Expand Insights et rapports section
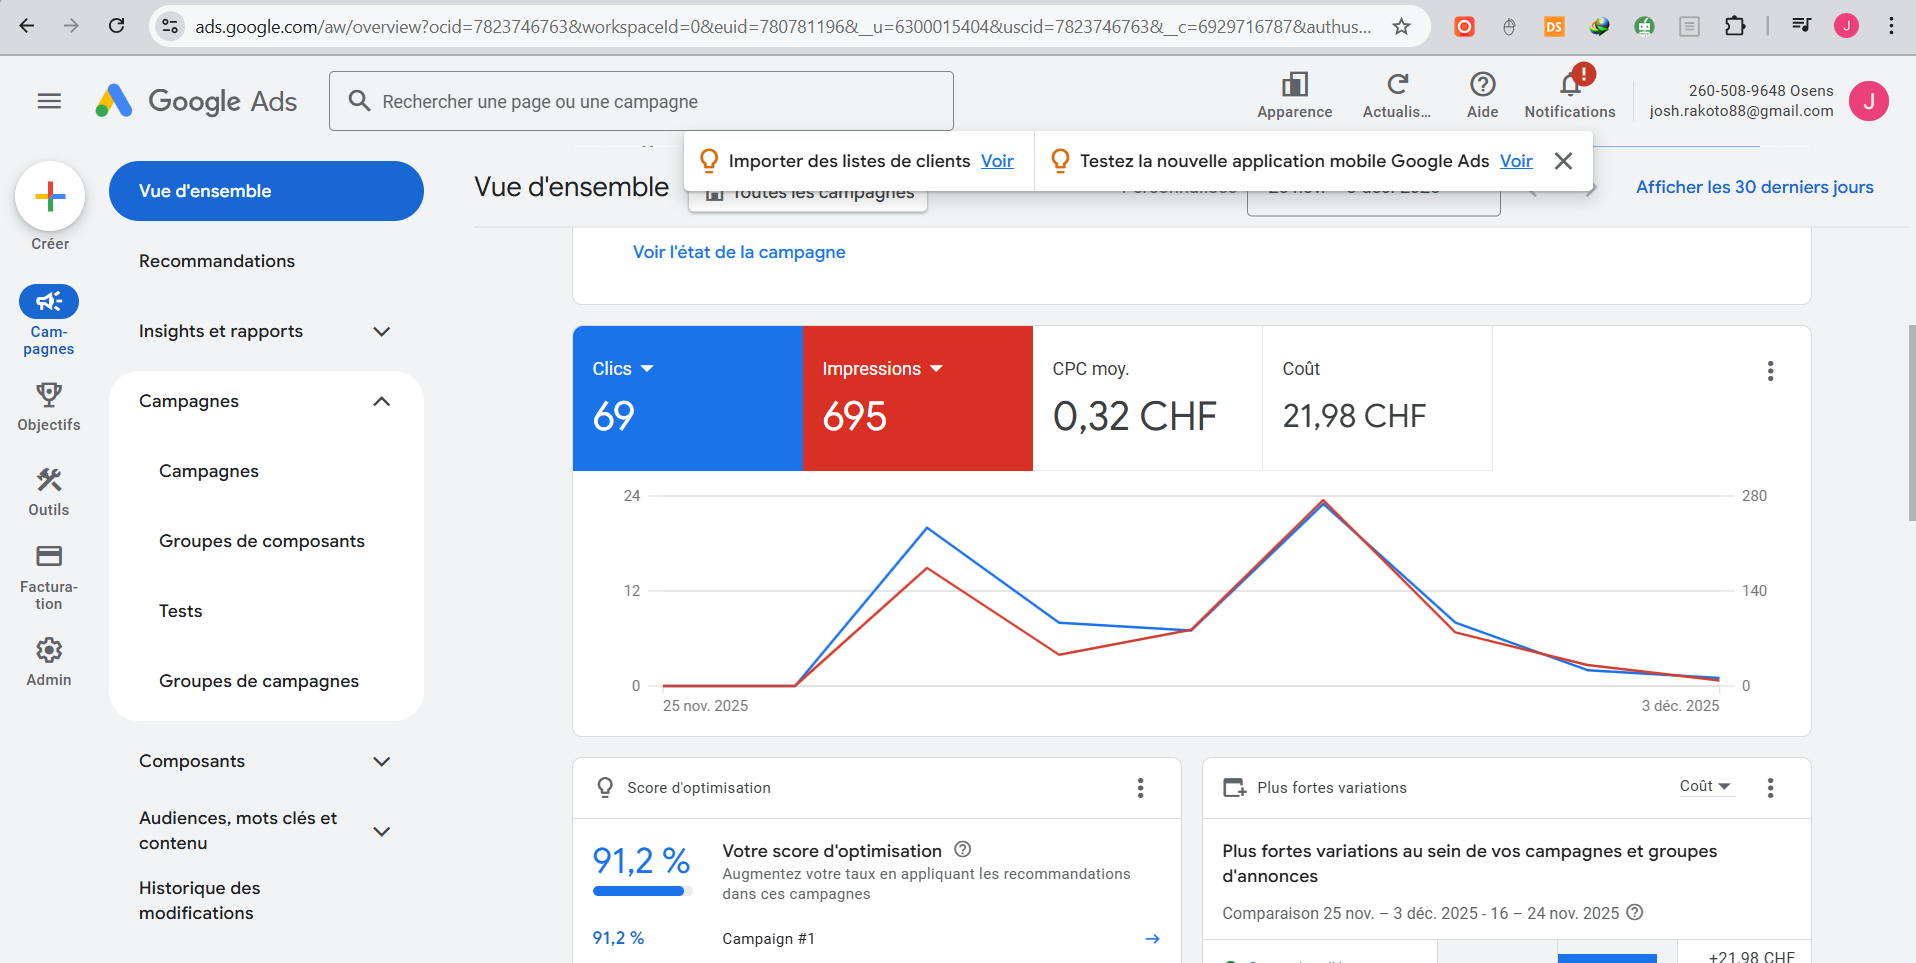This screenshot has width=1916, height=963. click(381, 331)
